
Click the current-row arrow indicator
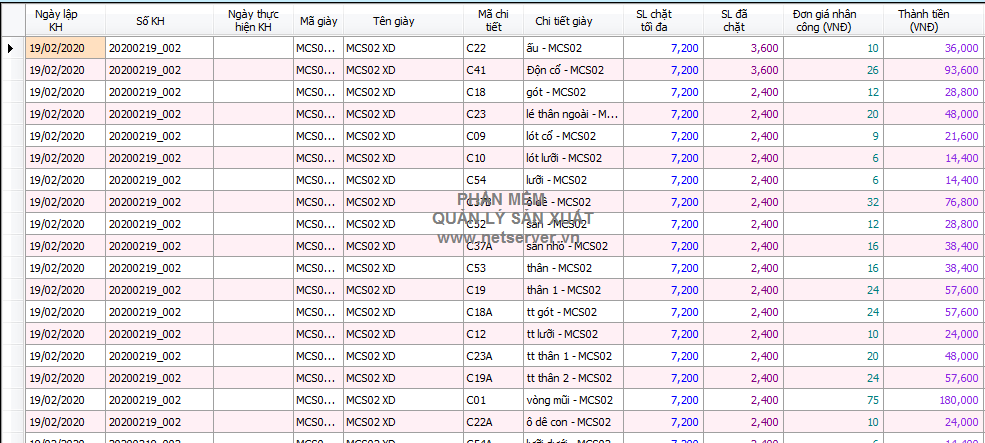[x=12, y=48]
